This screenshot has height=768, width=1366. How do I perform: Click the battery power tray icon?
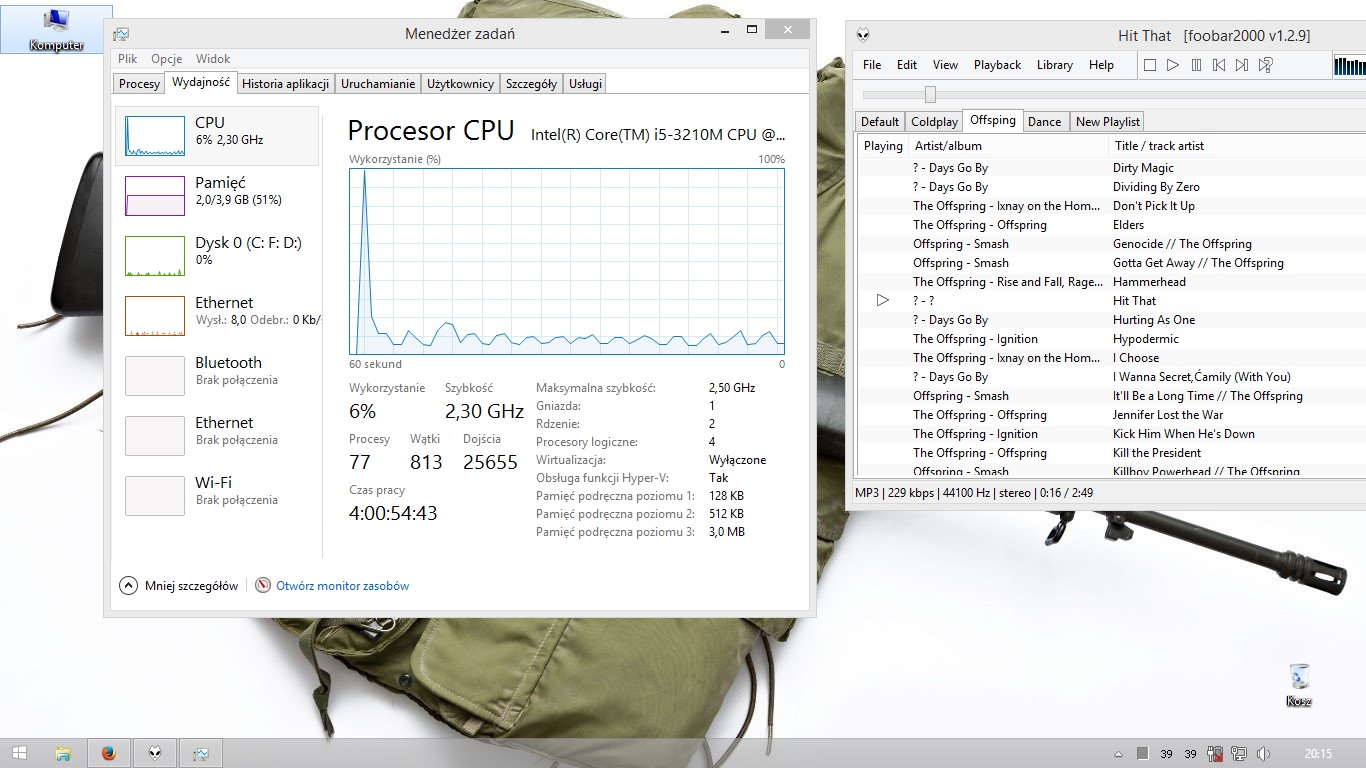point(1216,754)
